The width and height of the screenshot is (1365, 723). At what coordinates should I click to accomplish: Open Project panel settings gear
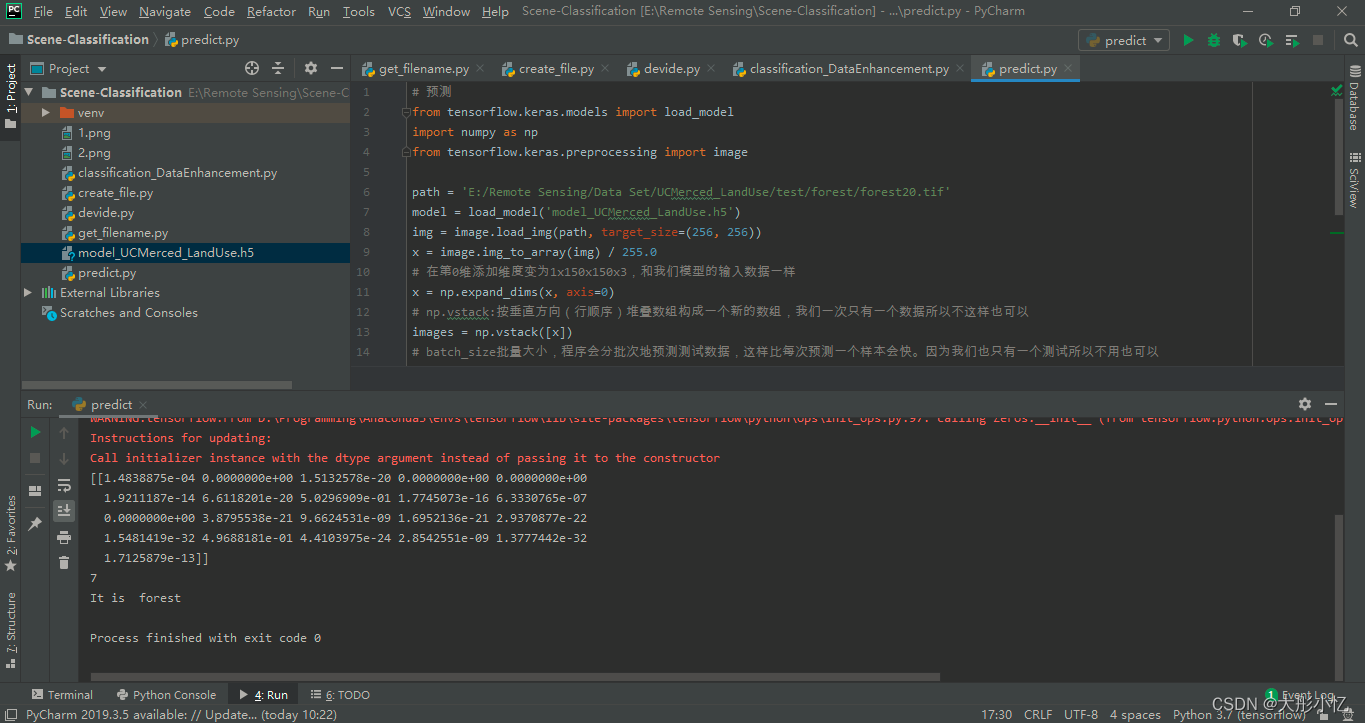(x=311, y=68)
